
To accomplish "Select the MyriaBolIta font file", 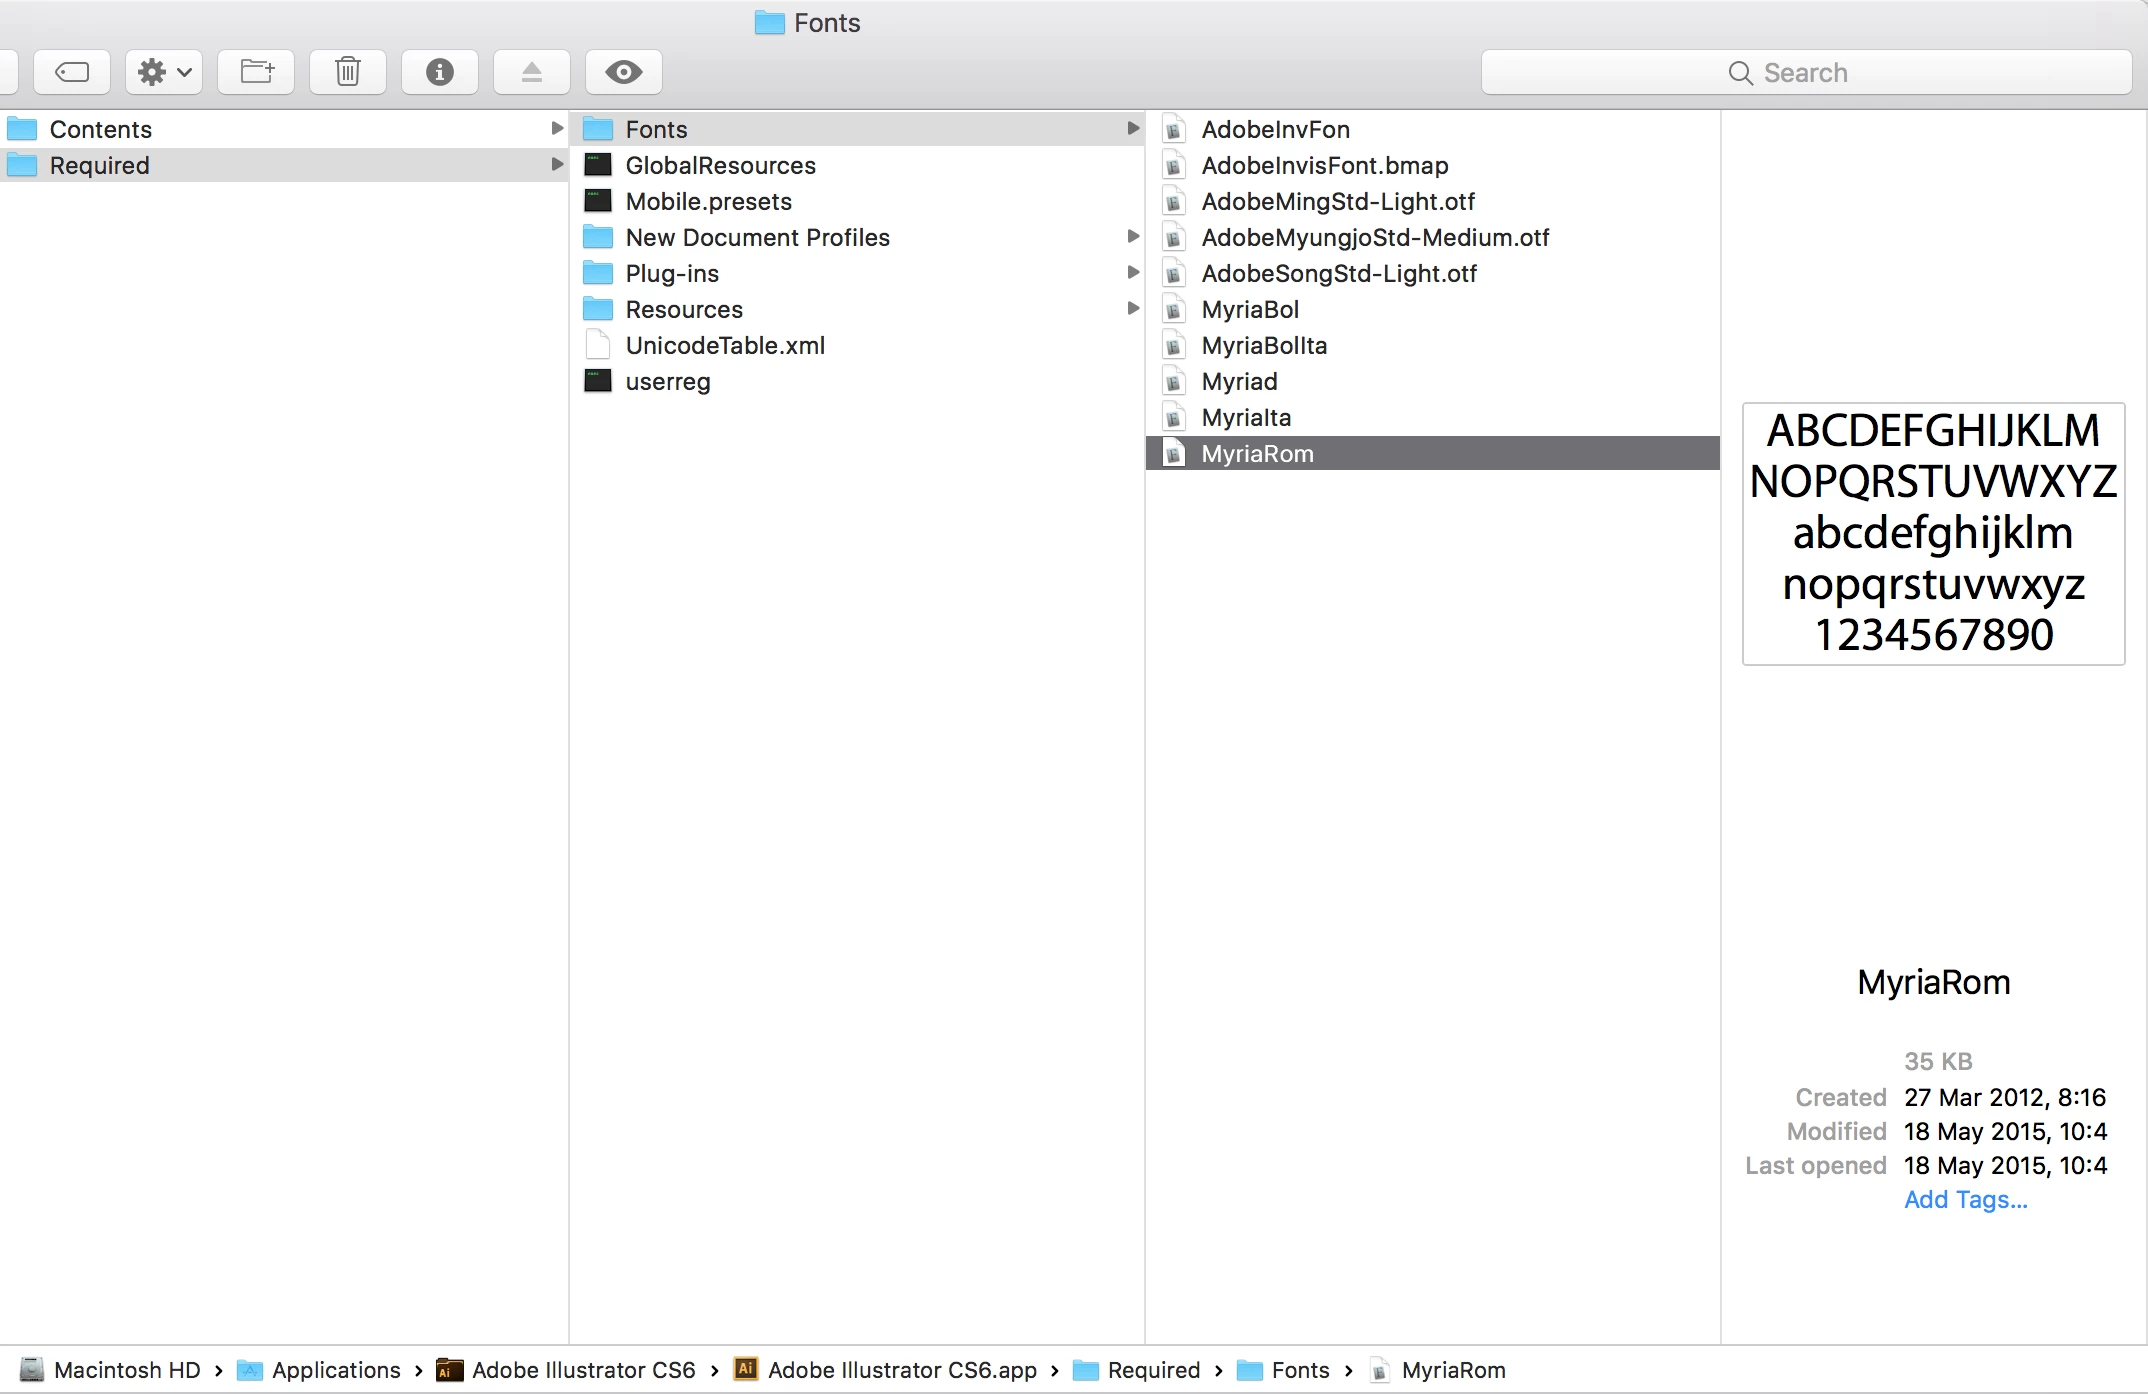I will click(x=1264, y=345).
